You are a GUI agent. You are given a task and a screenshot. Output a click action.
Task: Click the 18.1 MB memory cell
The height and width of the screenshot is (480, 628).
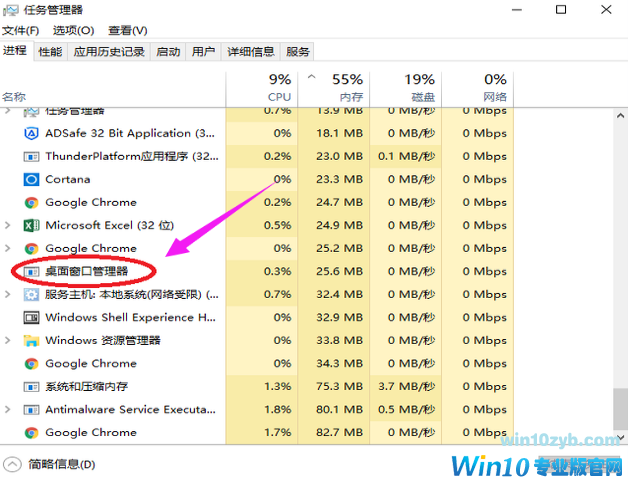(334, 133)
